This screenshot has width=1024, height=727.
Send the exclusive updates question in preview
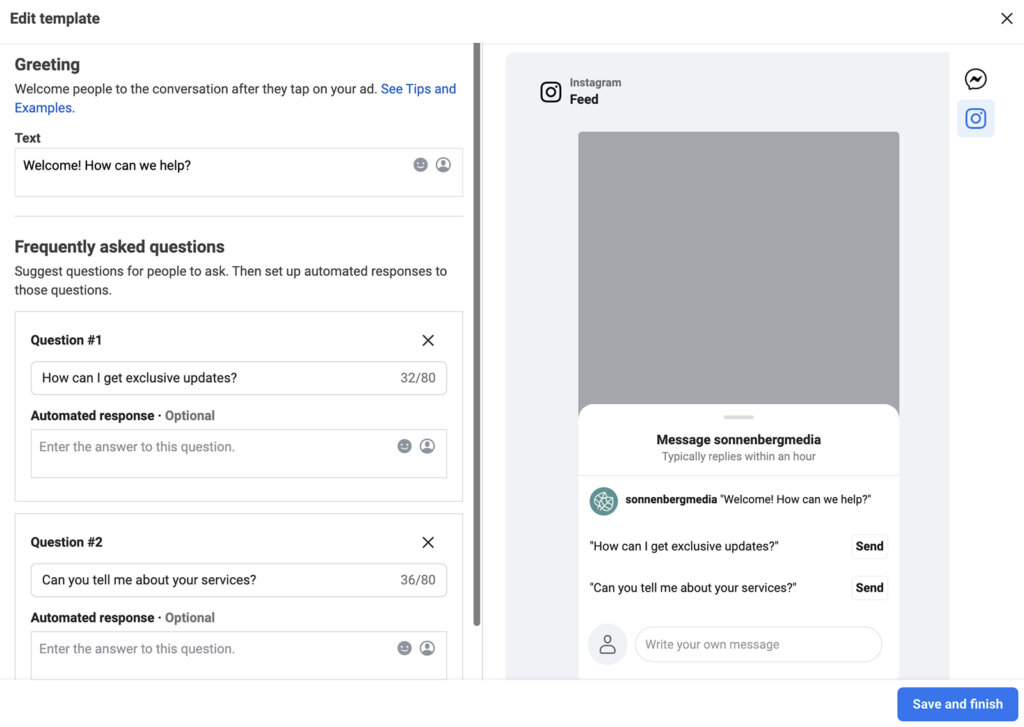click(x=869, y=546)
